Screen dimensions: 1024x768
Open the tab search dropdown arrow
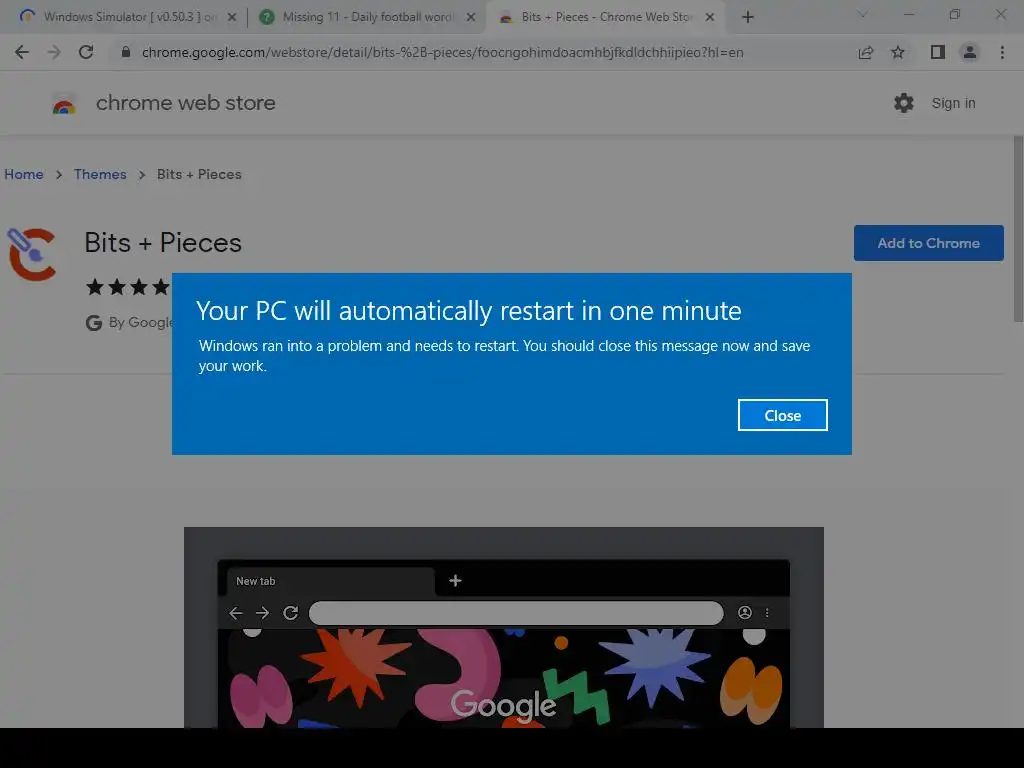(x=862, y=14)
